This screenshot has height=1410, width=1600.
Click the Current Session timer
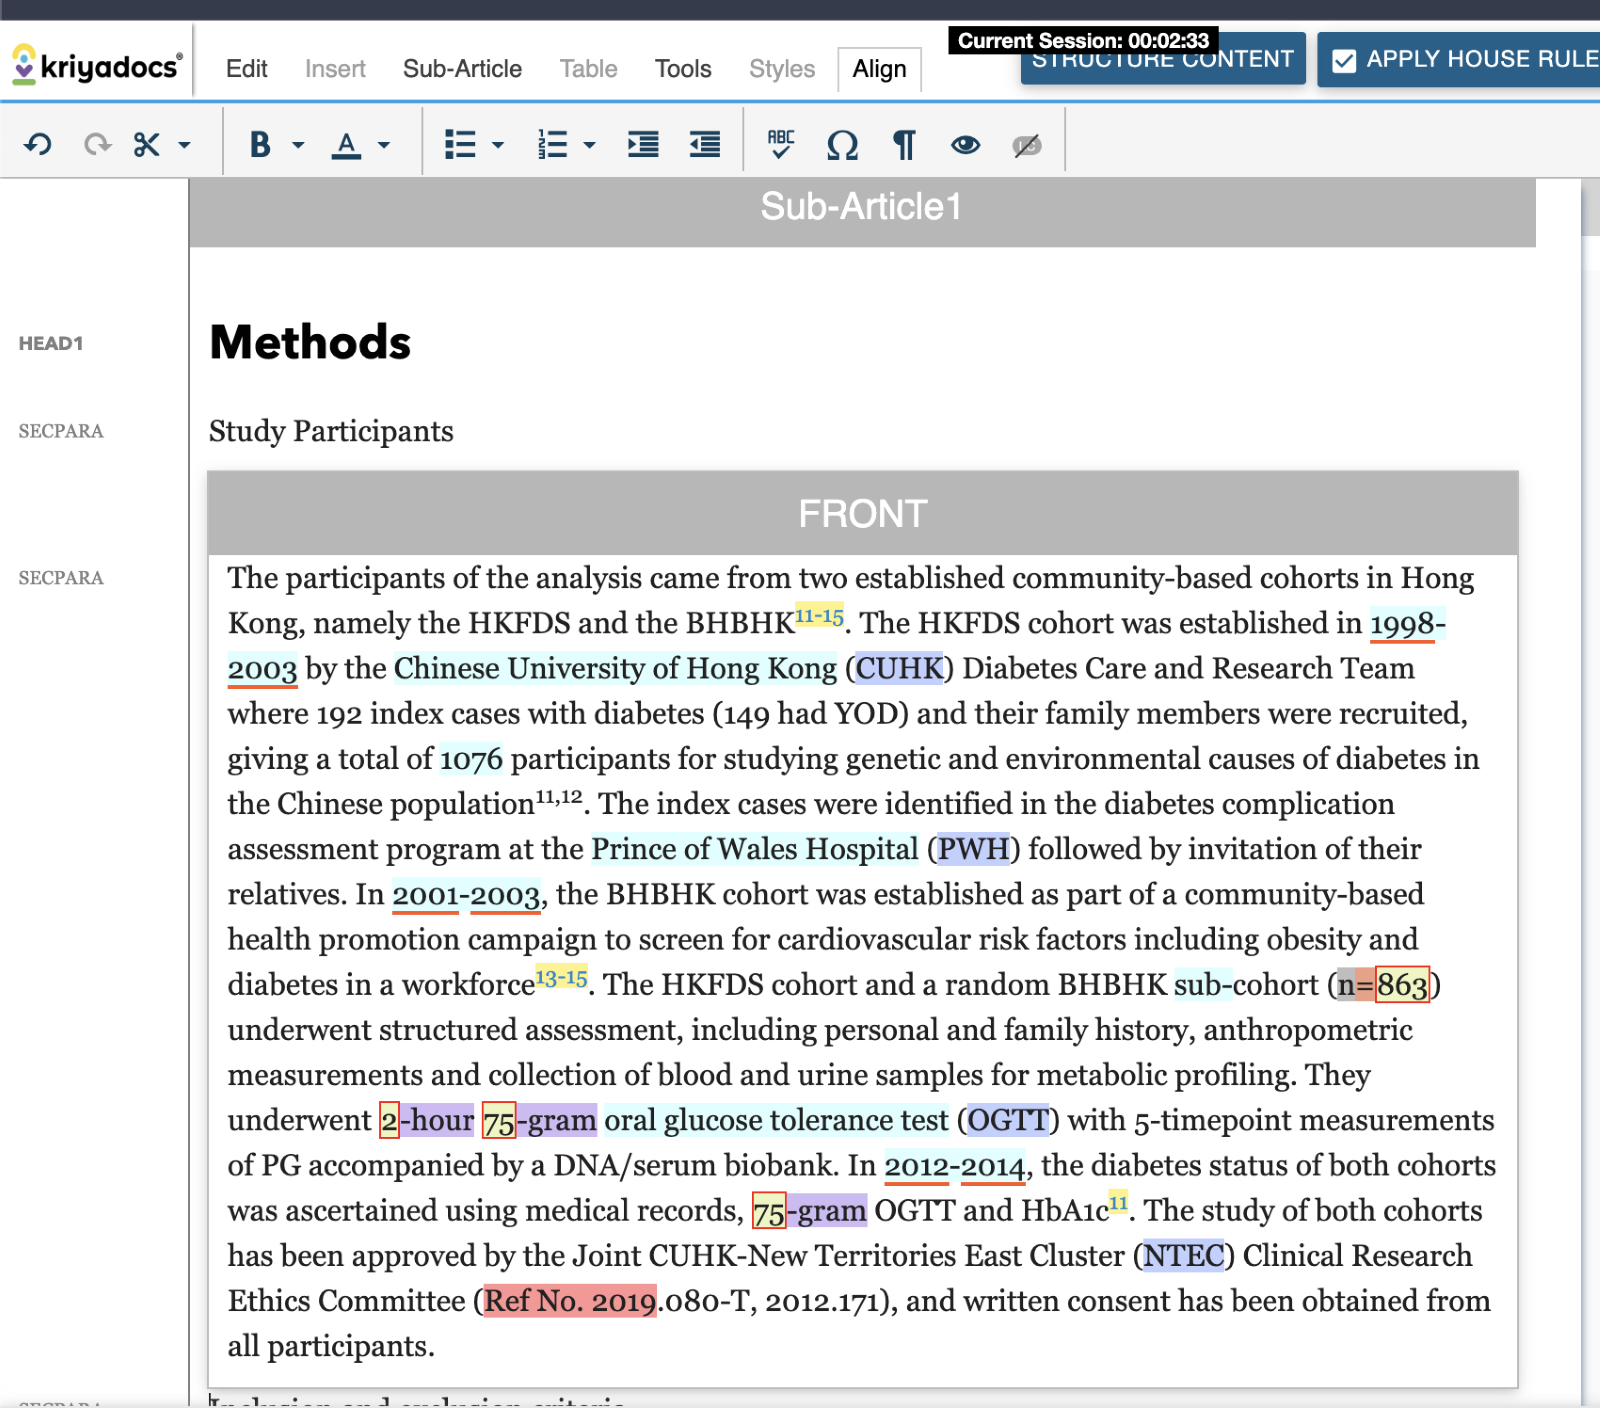pyautogui.click(x=1083, y=41)
